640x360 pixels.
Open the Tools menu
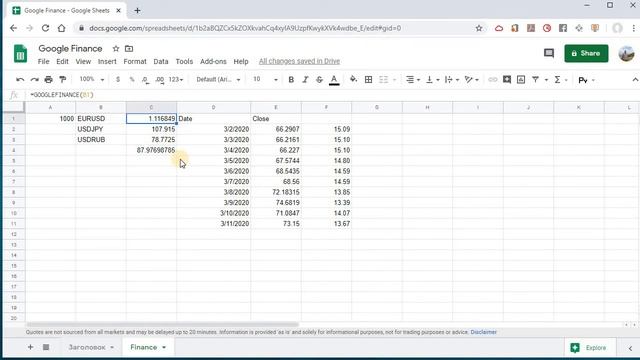pos(184,61)
